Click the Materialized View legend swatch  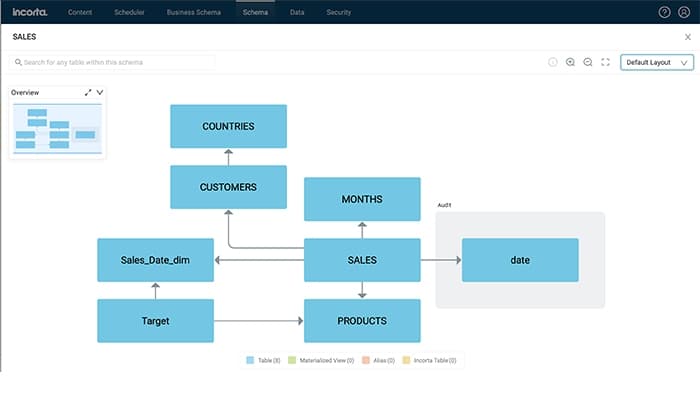tap(292, 360)
